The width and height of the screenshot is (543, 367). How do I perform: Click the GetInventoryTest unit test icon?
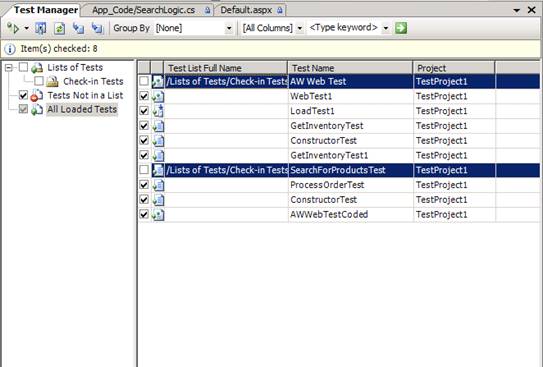(x=158, y=126)
